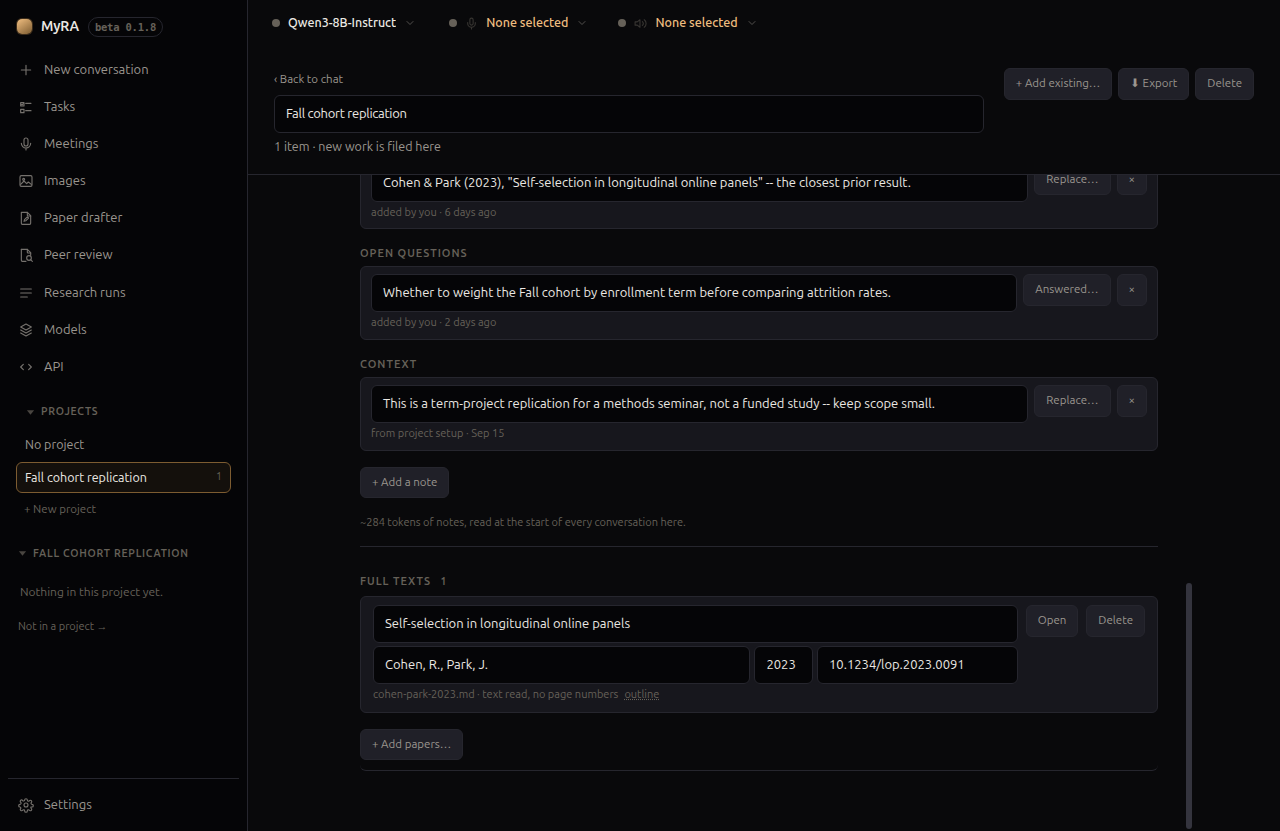Collapse the PROJECTS section
This screenshot has width=1280, height=831.
[x=31, y=412]
